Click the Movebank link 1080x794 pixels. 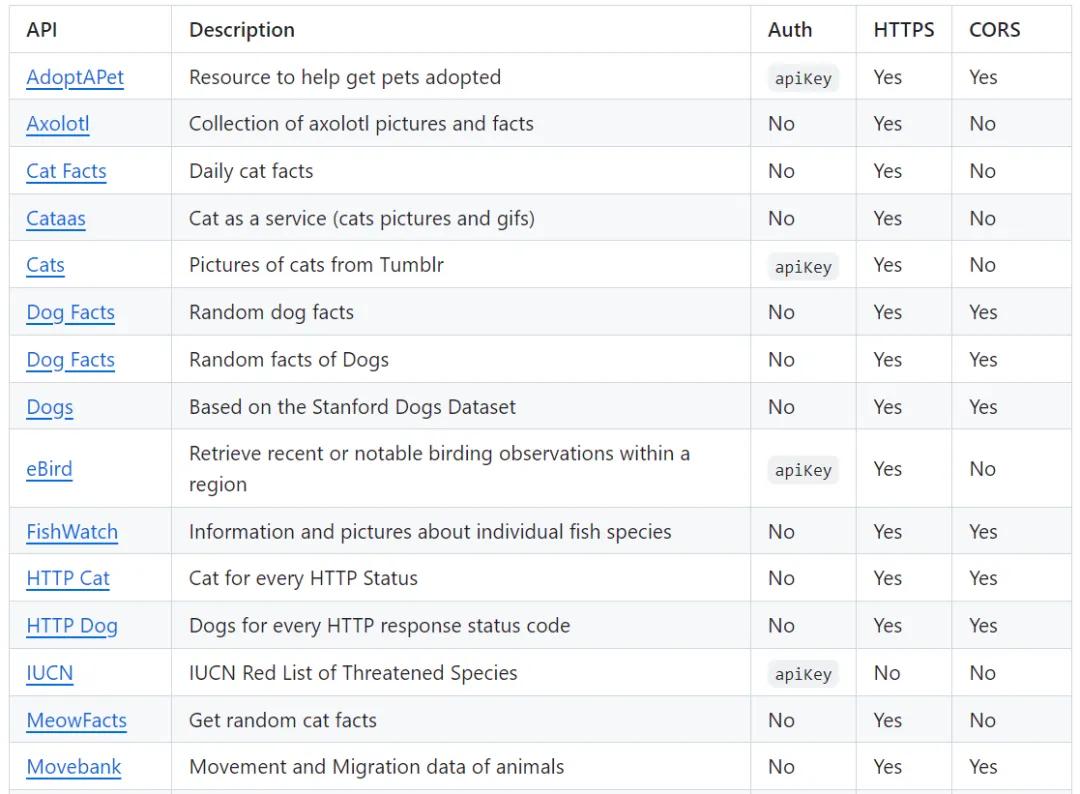[74, 767]
